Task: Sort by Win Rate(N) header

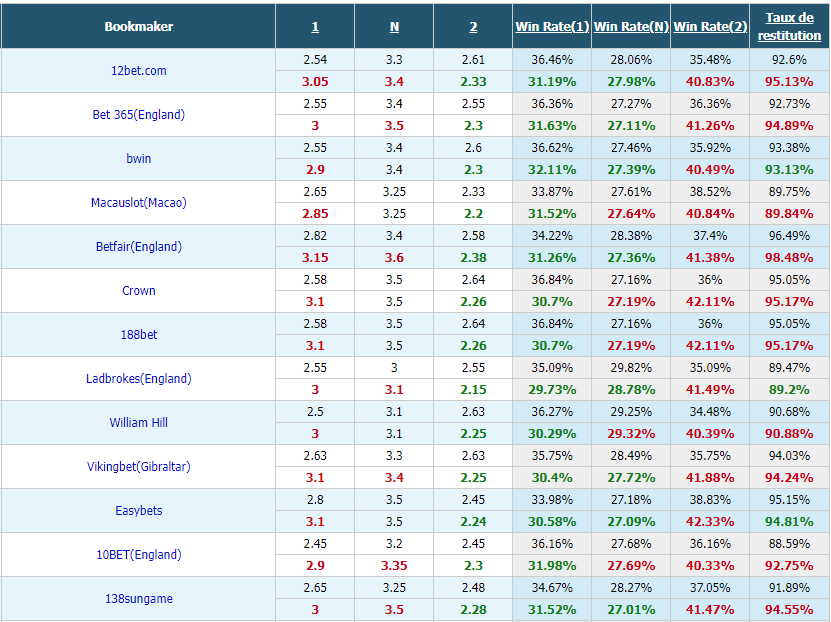Action: click(x=631, y=26)
